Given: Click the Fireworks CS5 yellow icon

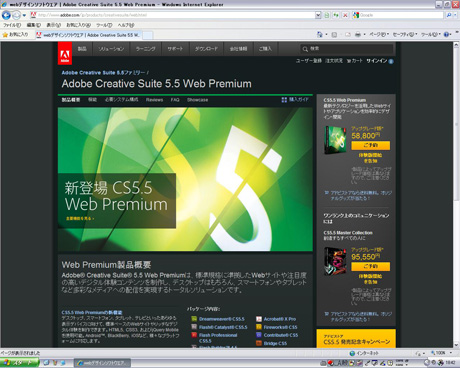Looking at the screenshot, I should pyautogui.click(x=259, y=327).
